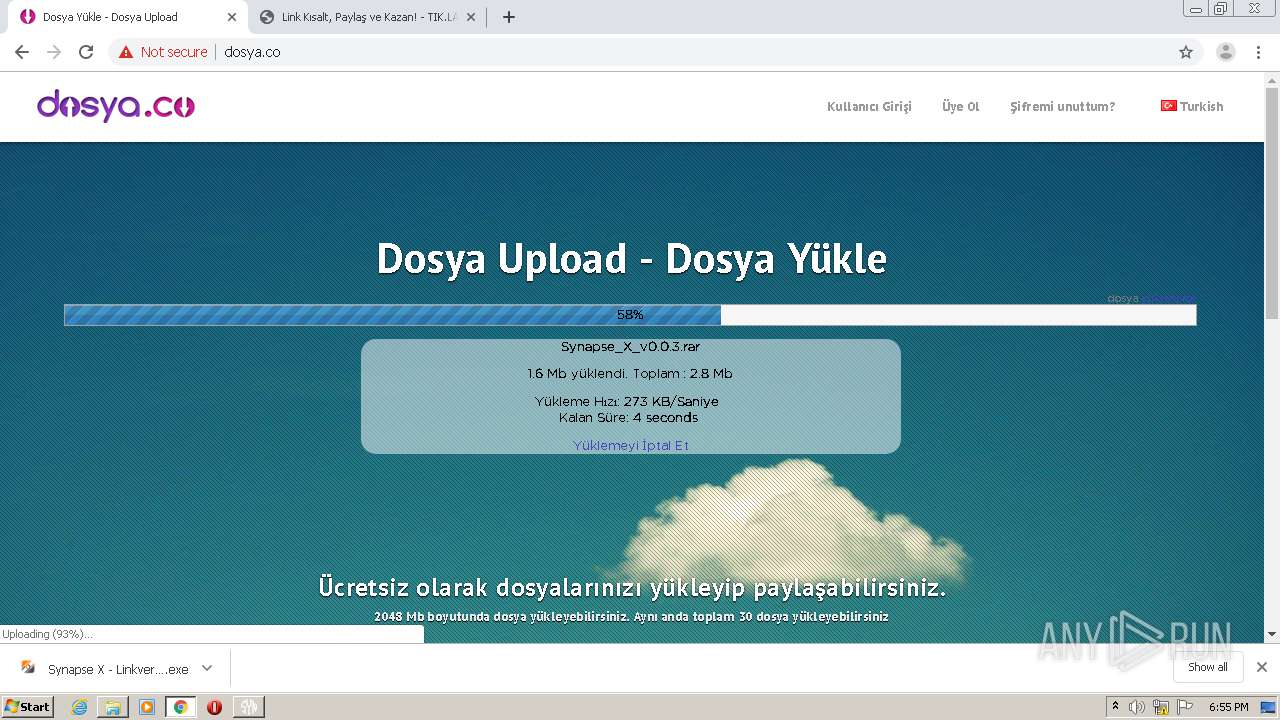This screenshot has height=720, width=1280.
Task: Select the Dosya Upload - Dosya Yükle heading
Action: [x=631, y=259]
